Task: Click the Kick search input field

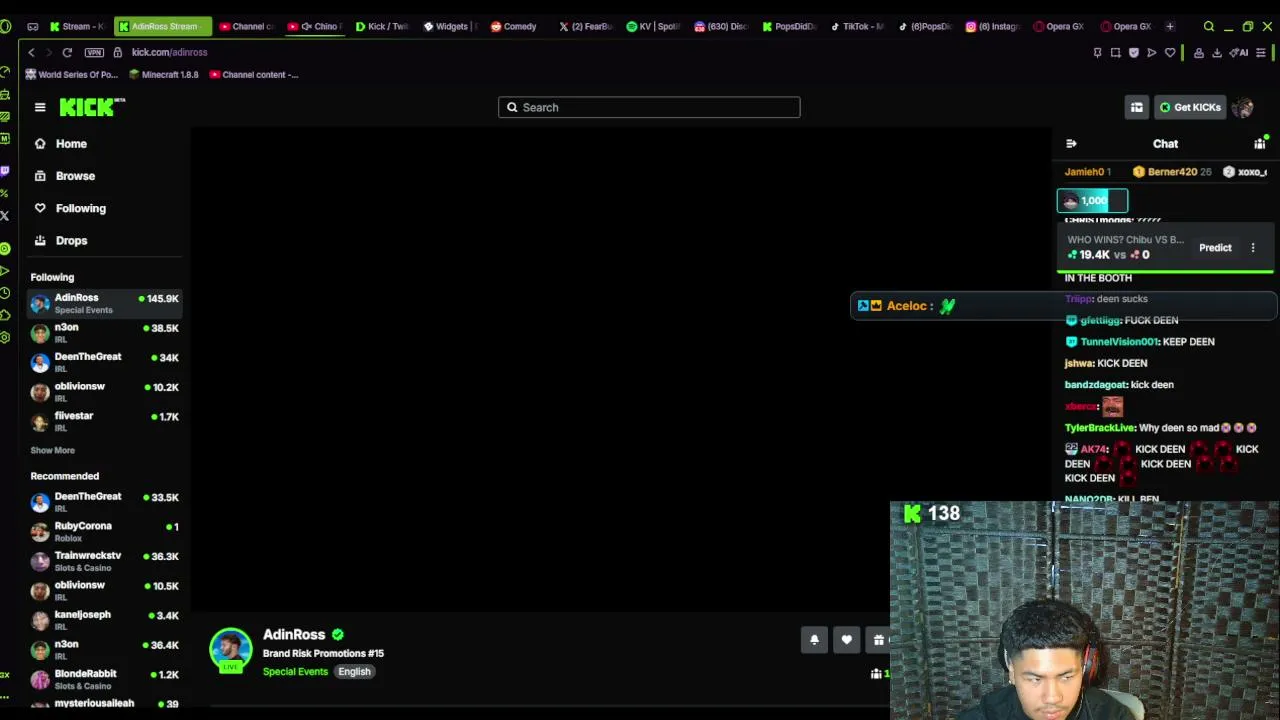Action: (x=649, y=107)
